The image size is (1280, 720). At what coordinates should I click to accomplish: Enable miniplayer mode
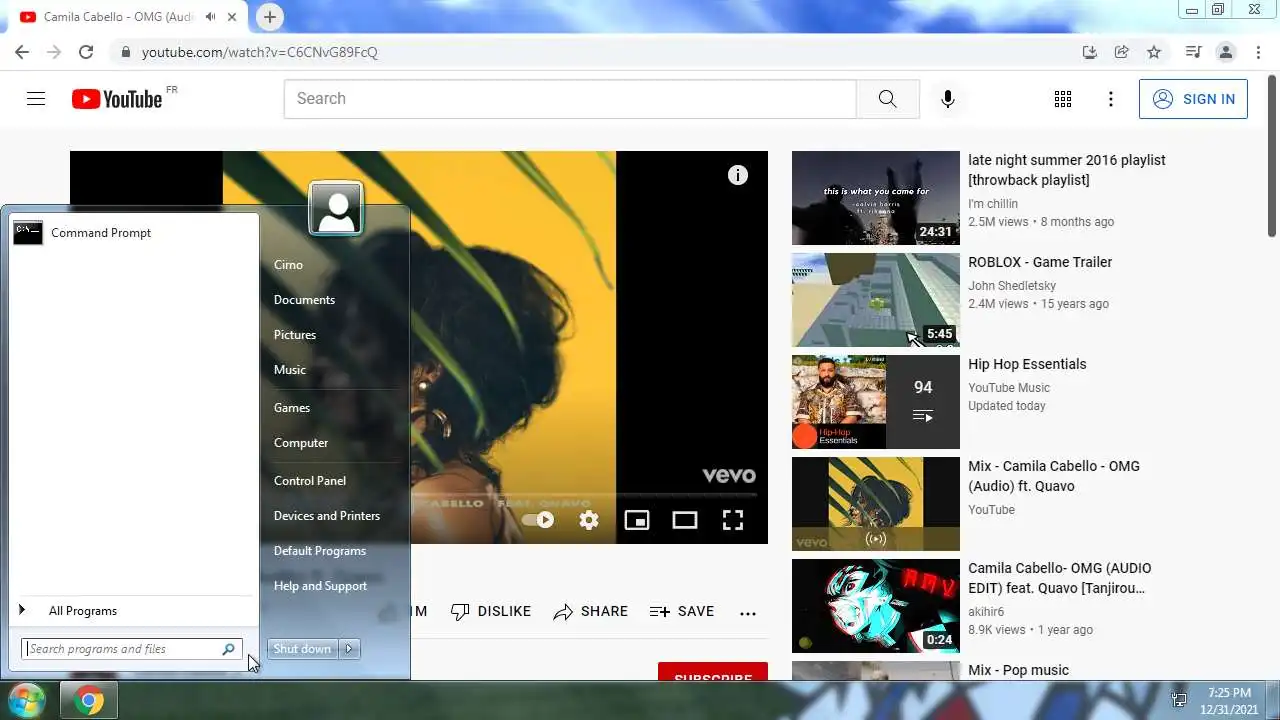coord(637,520)
